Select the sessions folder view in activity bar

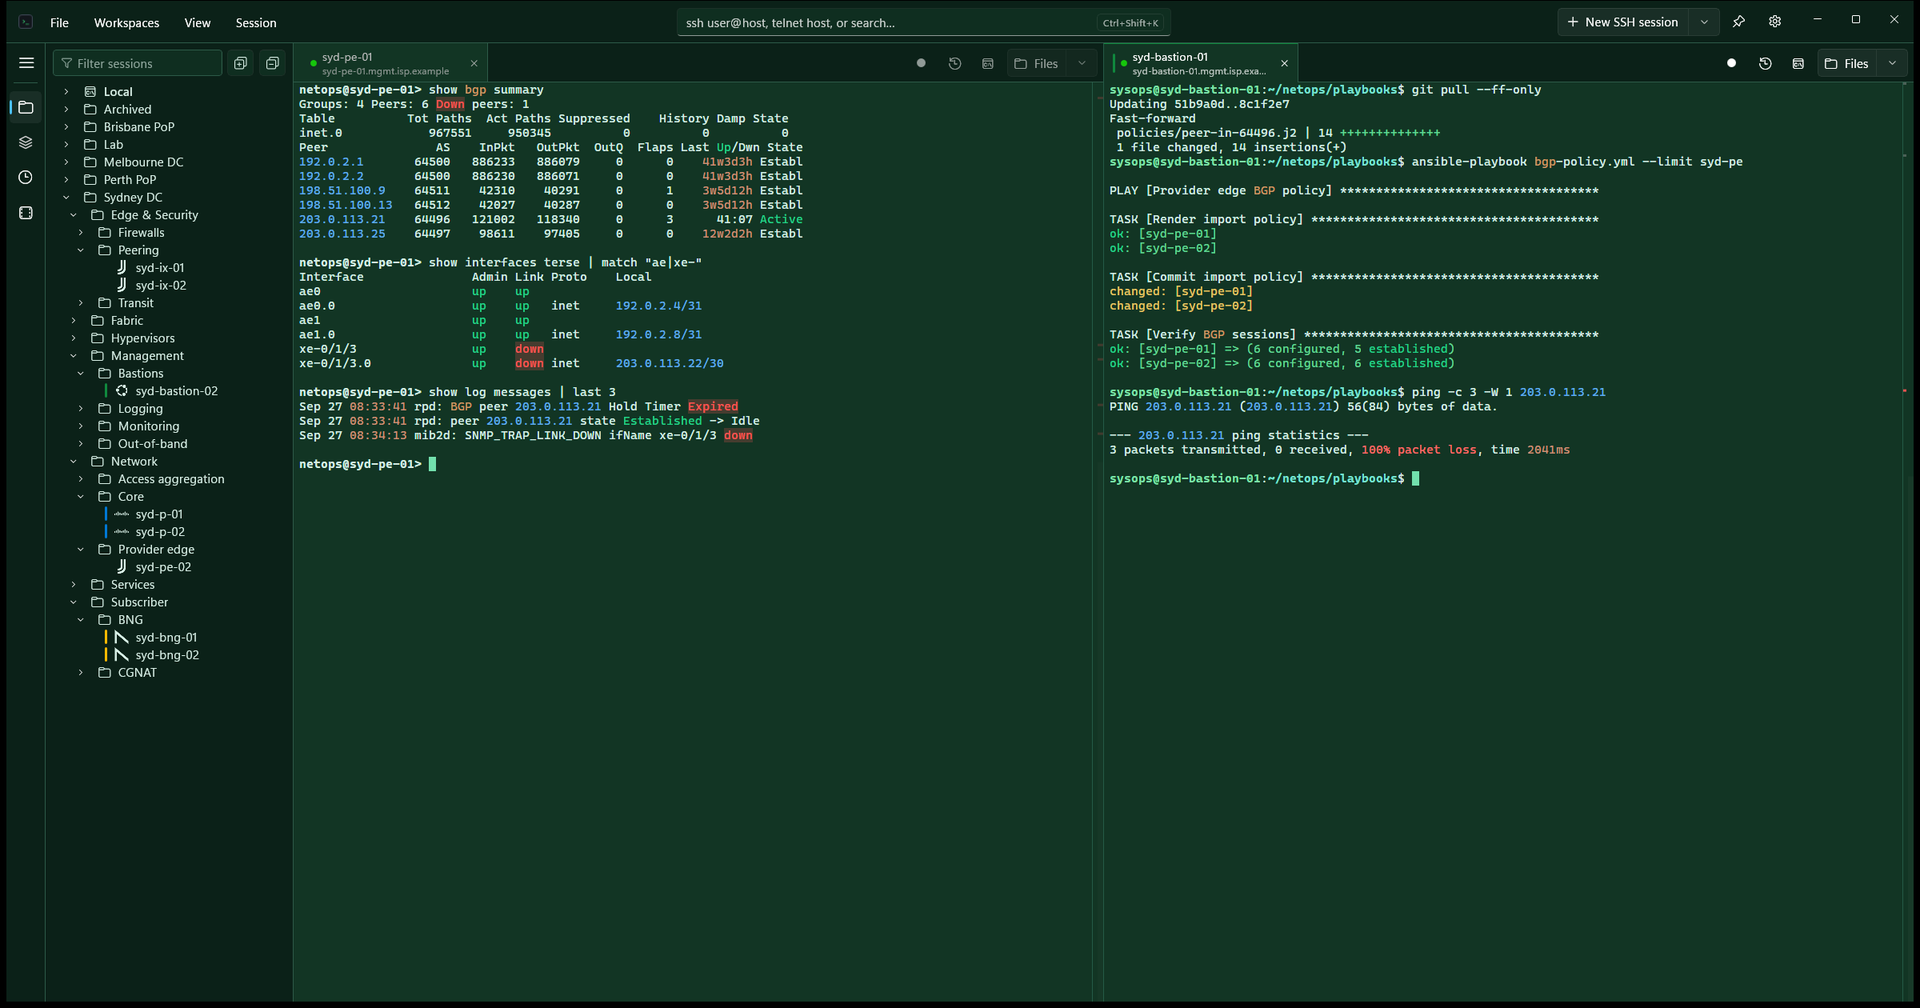[x=26, y=107]
